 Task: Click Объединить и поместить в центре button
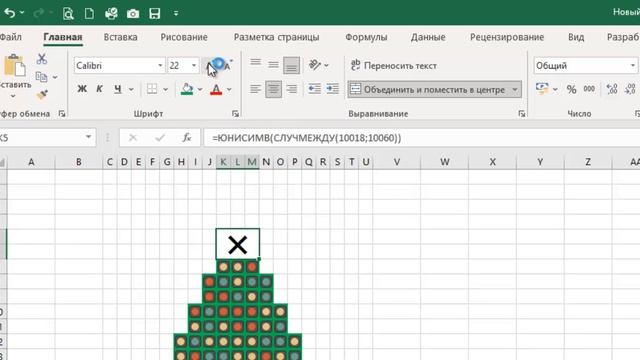[428, 89]
